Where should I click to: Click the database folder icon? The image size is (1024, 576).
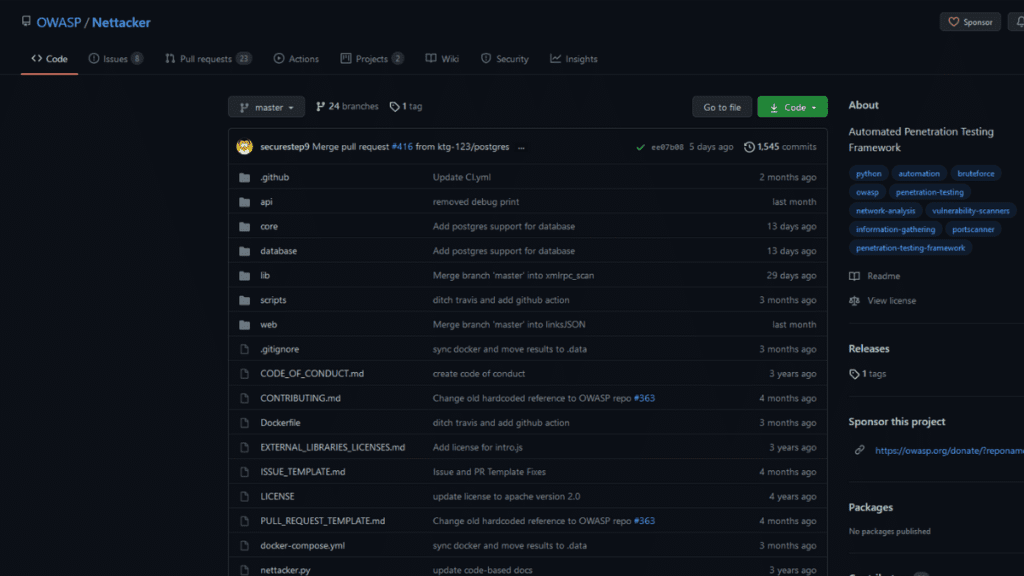point(244,251)
